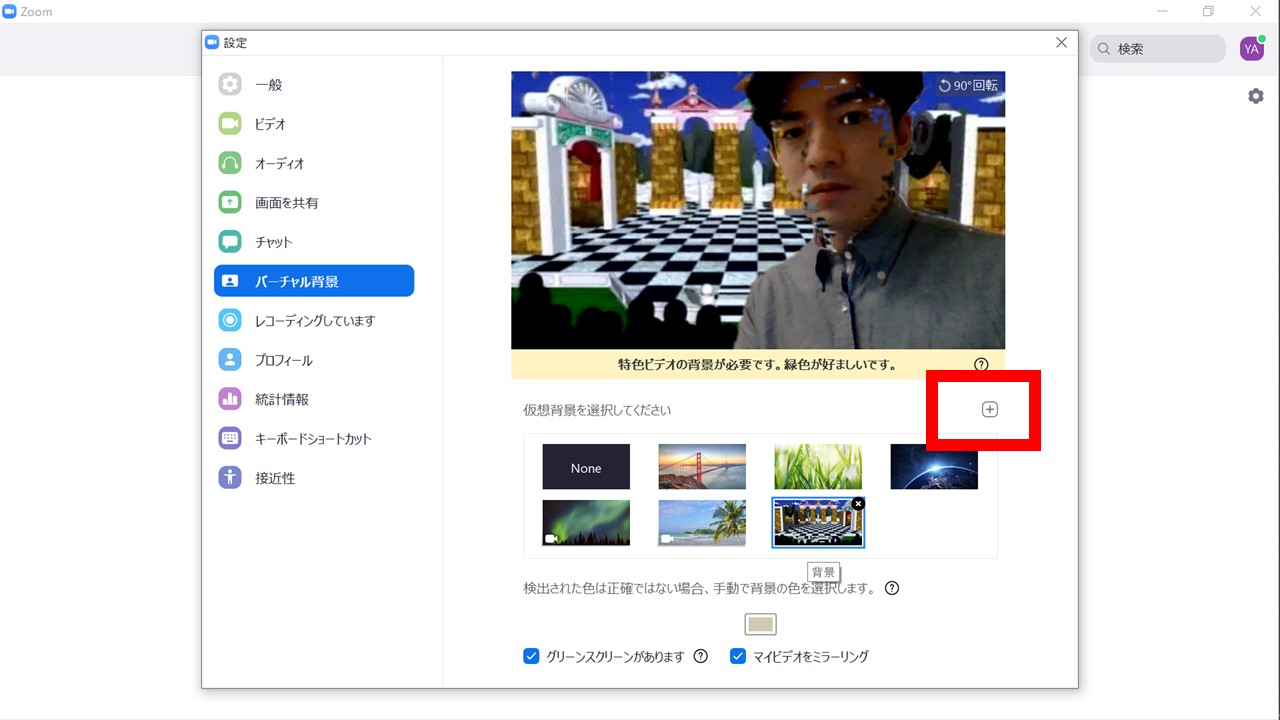Remove the custom checkerboard background with x
The height and width of the screenshot is (720, 1280).
[858, 504]
